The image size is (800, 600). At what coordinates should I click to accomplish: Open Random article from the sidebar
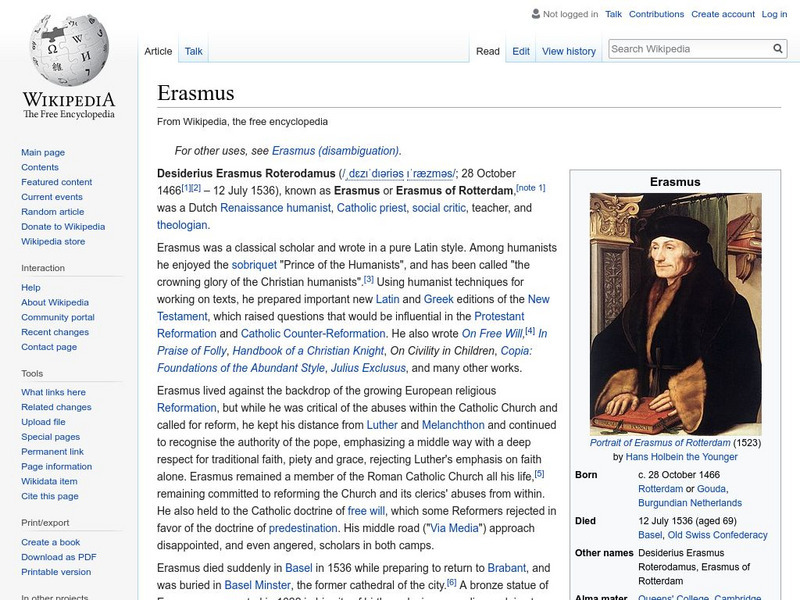point(53,212)
